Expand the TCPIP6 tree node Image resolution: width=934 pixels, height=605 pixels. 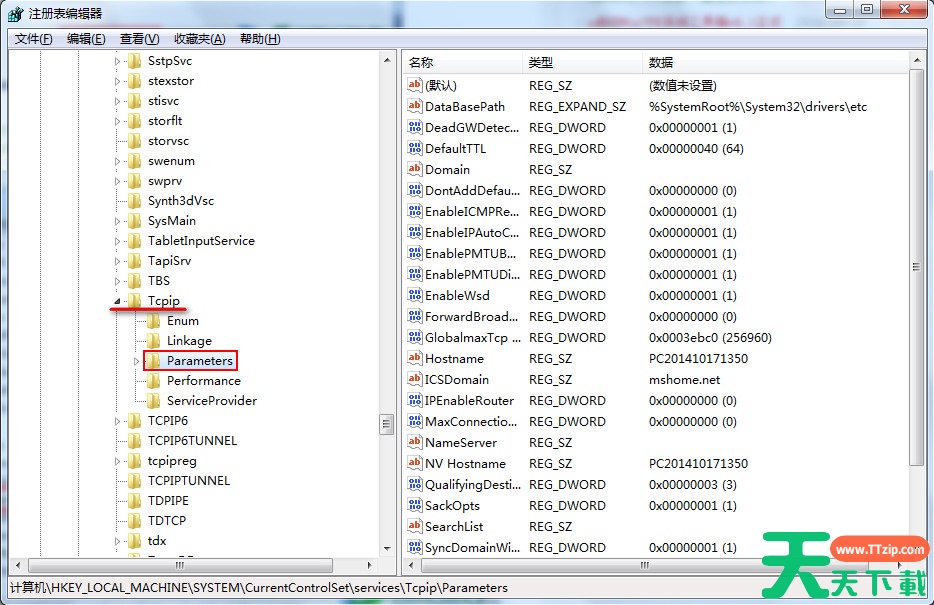coord(117,421)
